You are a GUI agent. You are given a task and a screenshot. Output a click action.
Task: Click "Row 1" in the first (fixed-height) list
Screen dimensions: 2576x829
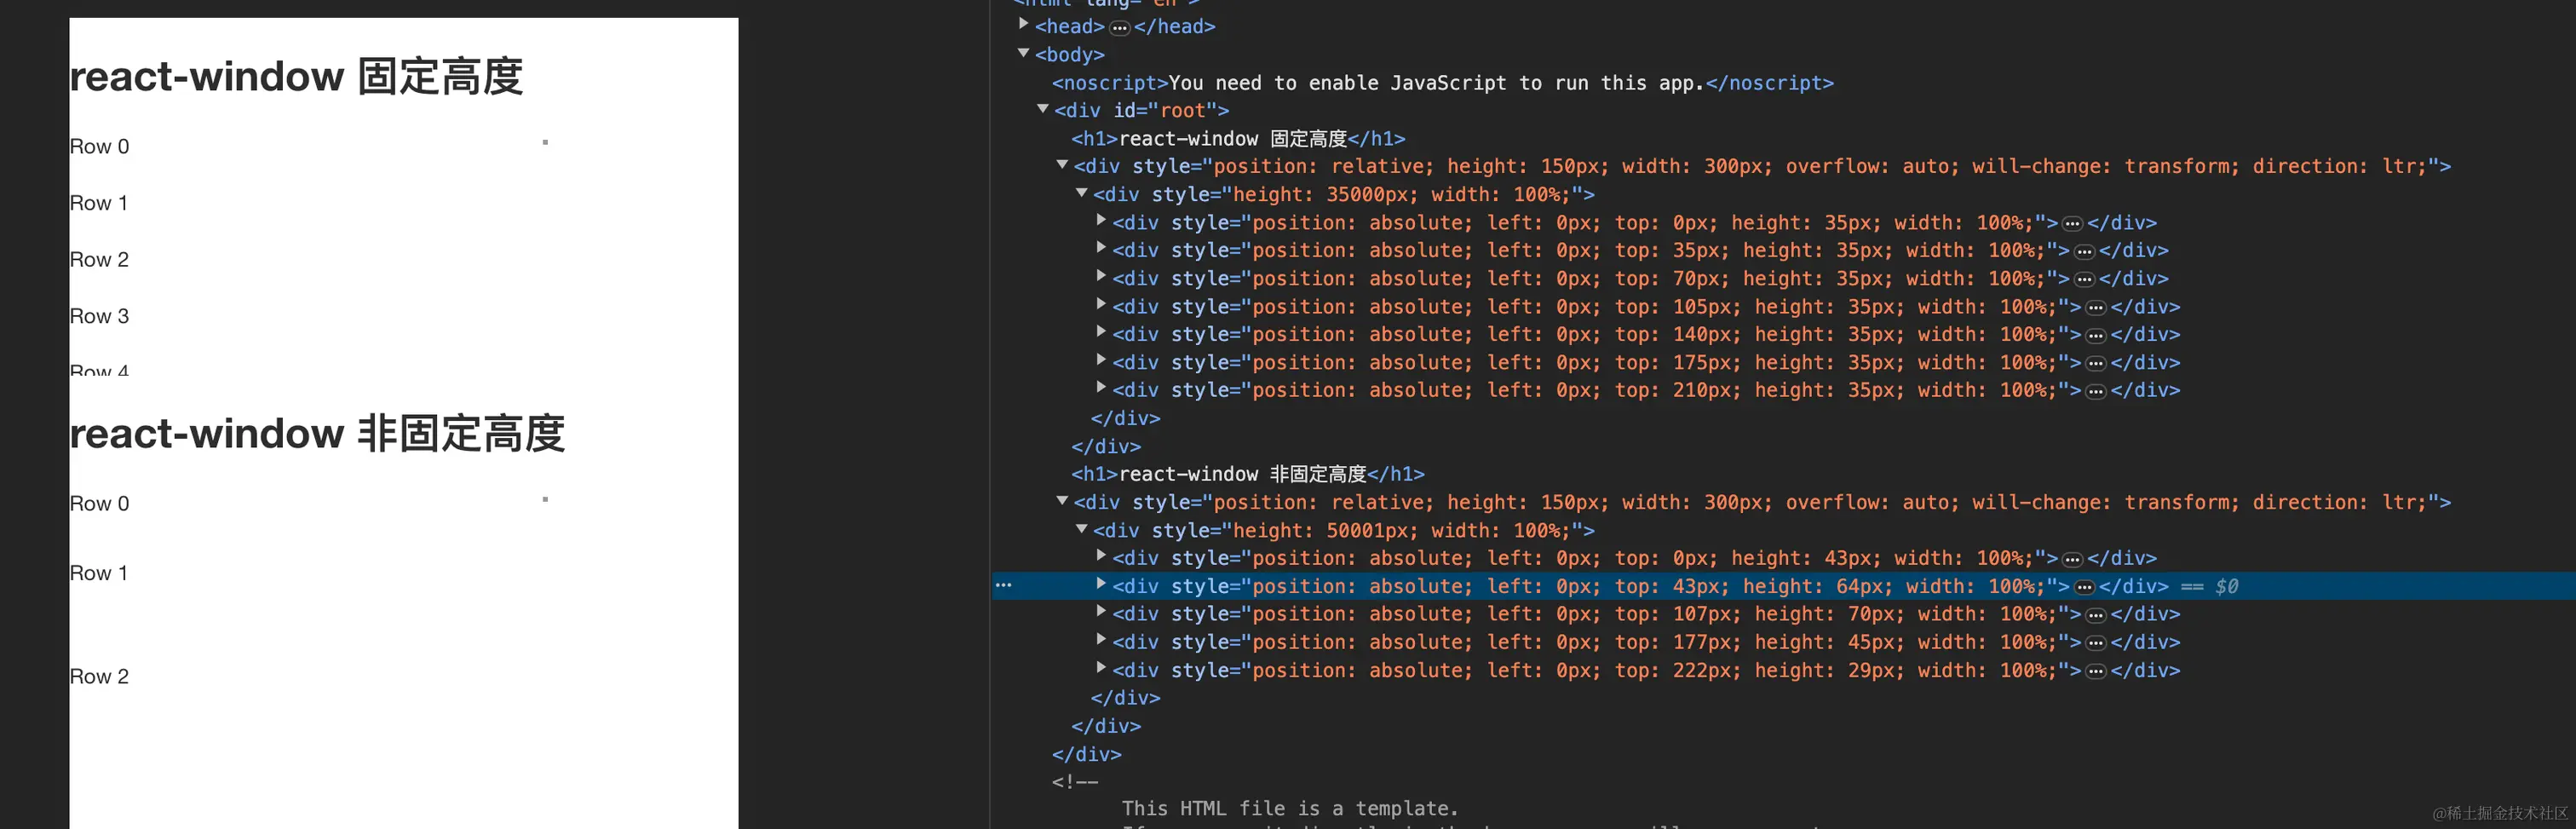click(98, 203)
